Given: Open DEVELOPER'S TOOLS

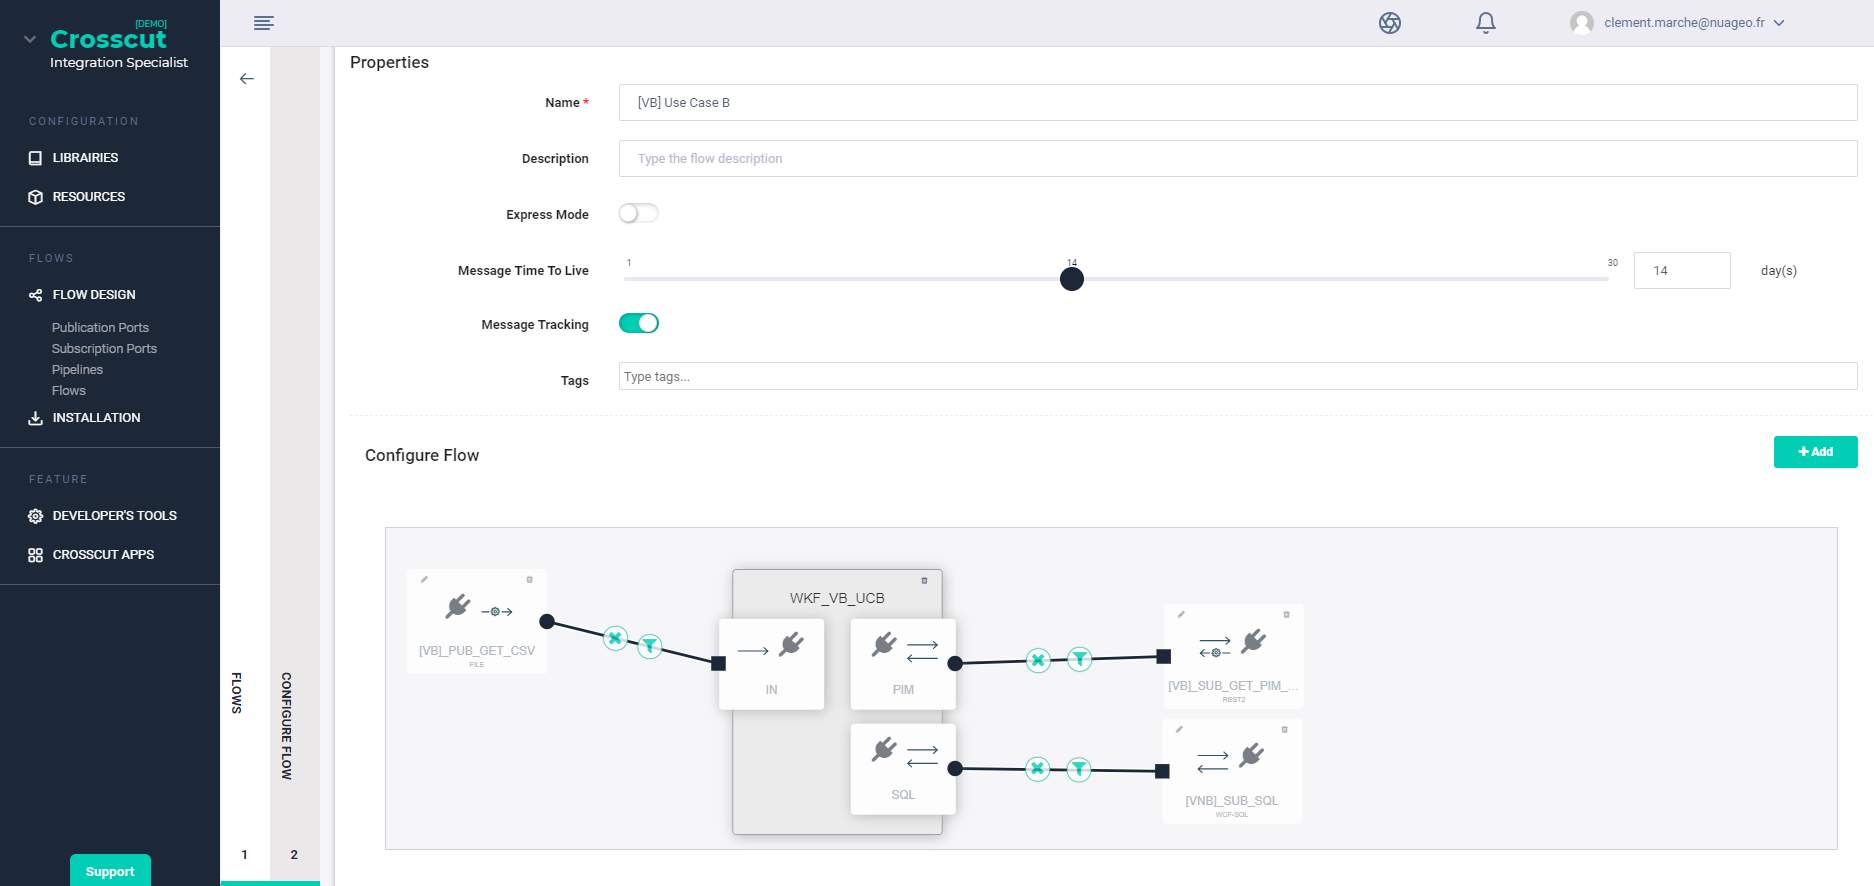Looking at the screenshot, I should (x=114, y=516).
